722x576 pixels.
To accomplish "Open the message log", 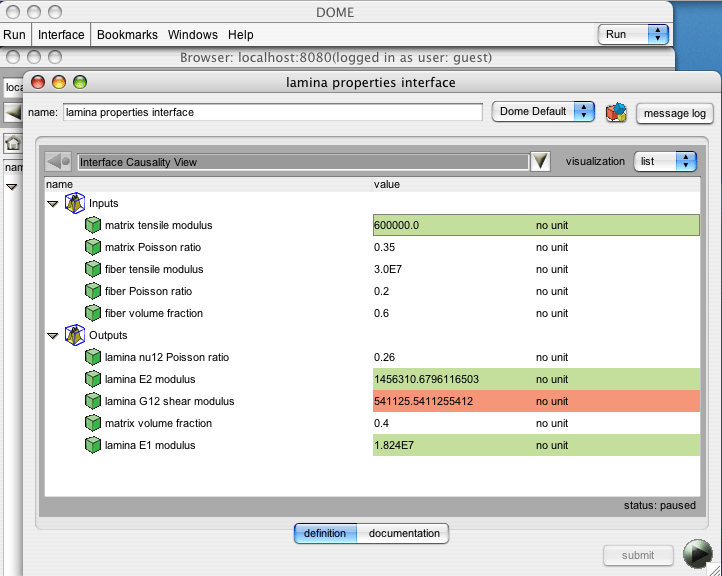I will 675,113.
